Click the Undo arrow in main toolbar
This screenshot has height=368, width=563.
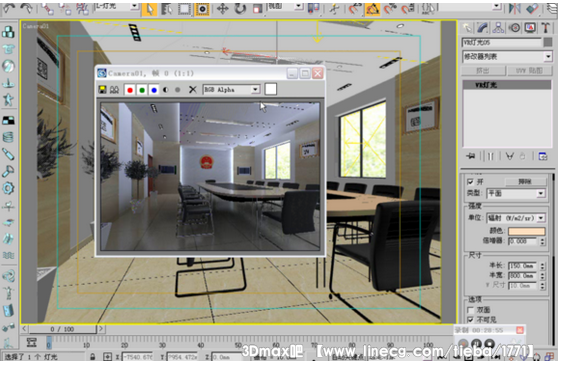click(9, 8)
